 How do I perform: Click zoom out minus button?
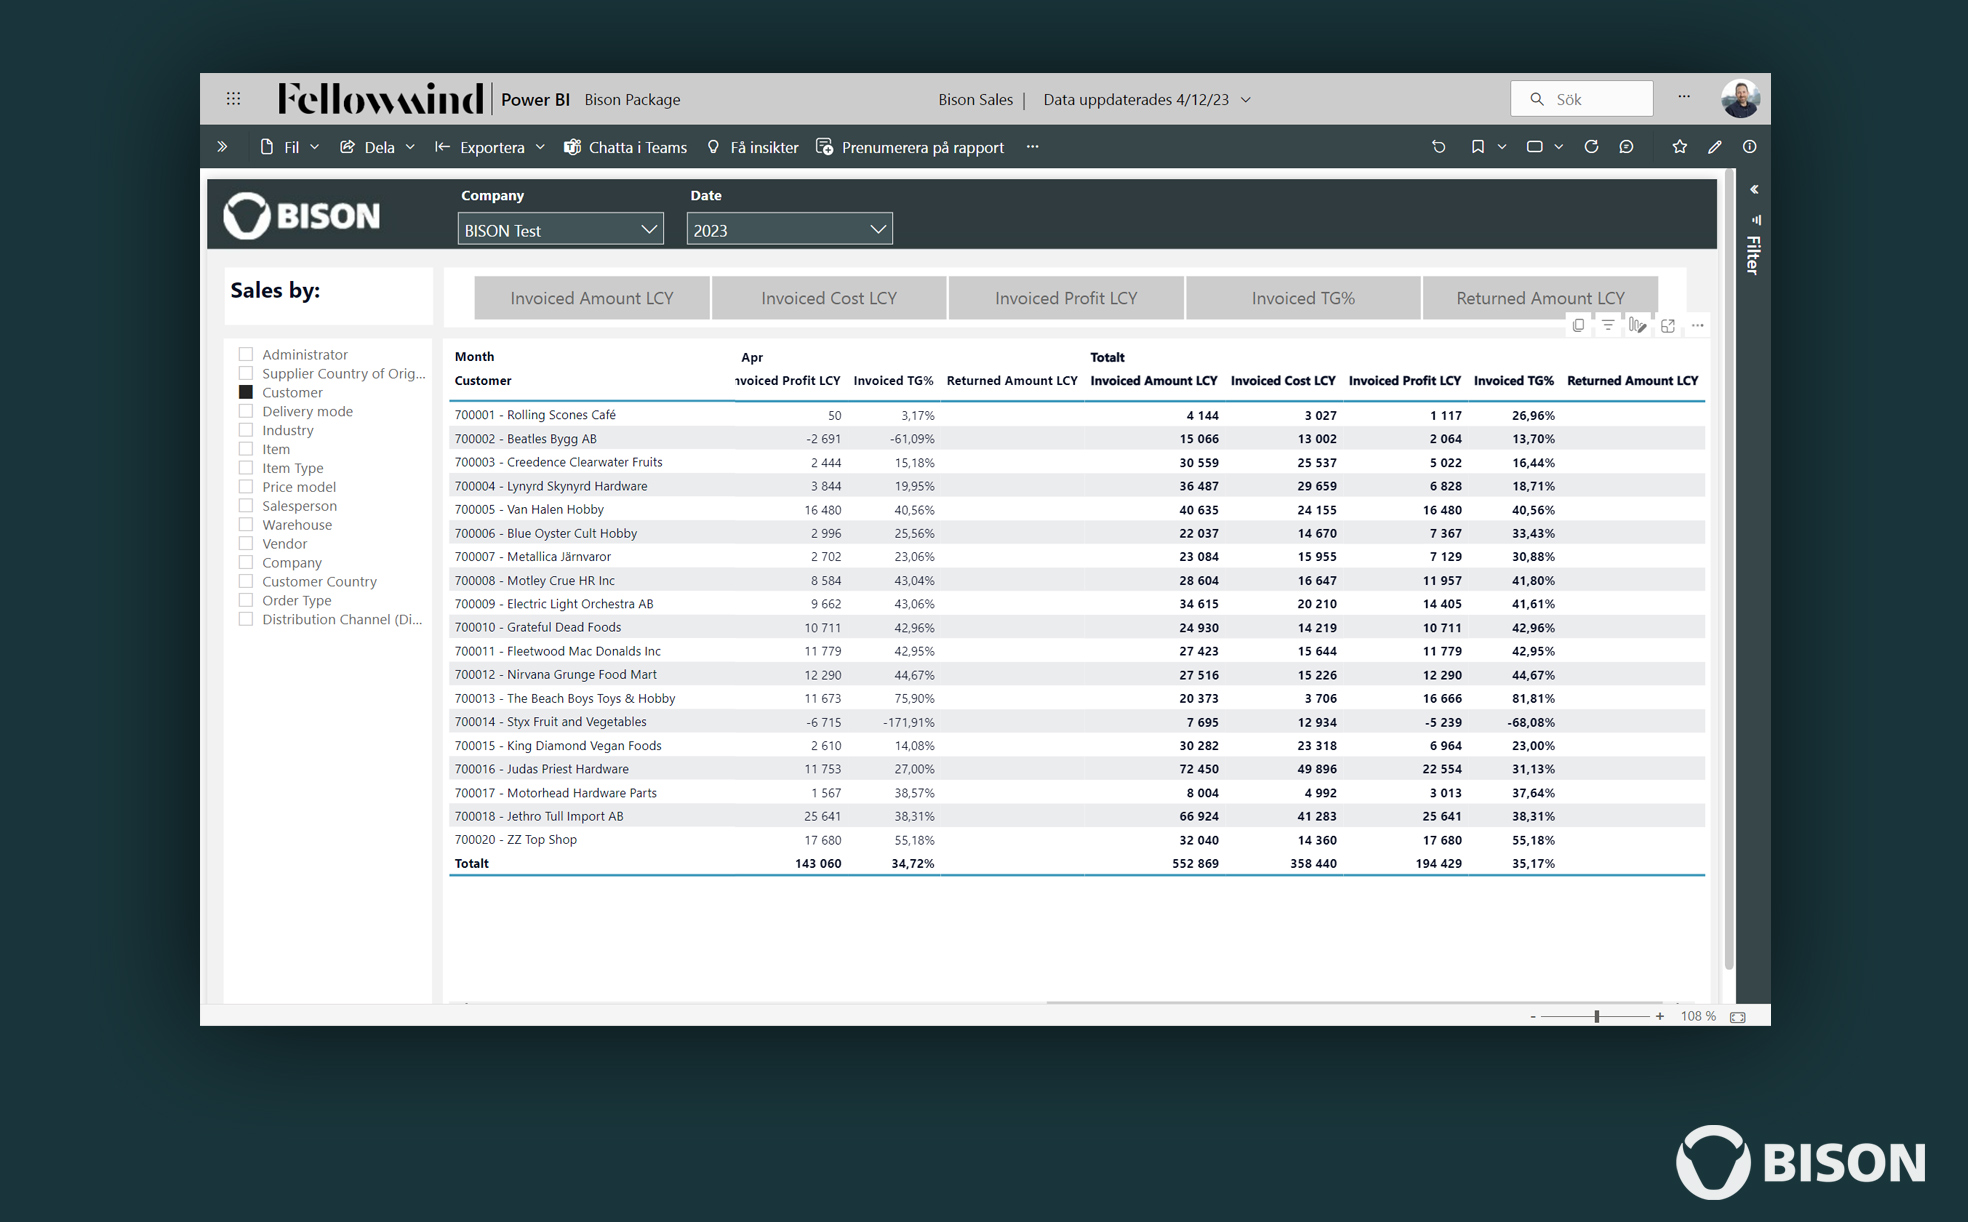click(1532, 1016)
